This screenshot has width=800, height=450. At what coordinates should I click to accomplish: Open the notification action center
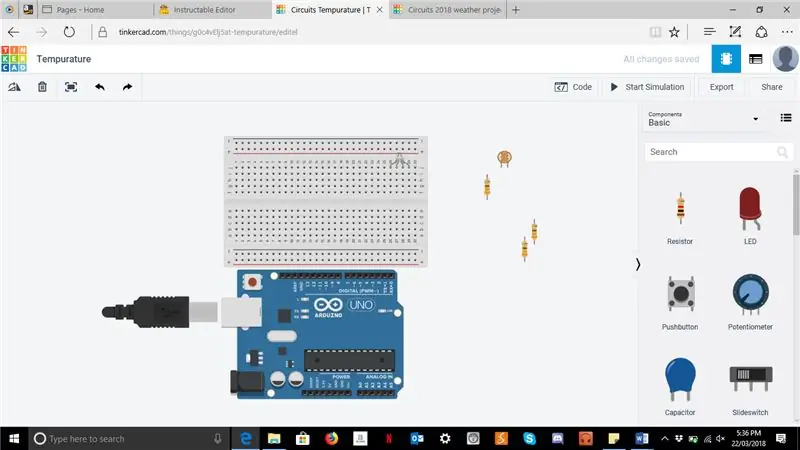click(x=781, y=438)
